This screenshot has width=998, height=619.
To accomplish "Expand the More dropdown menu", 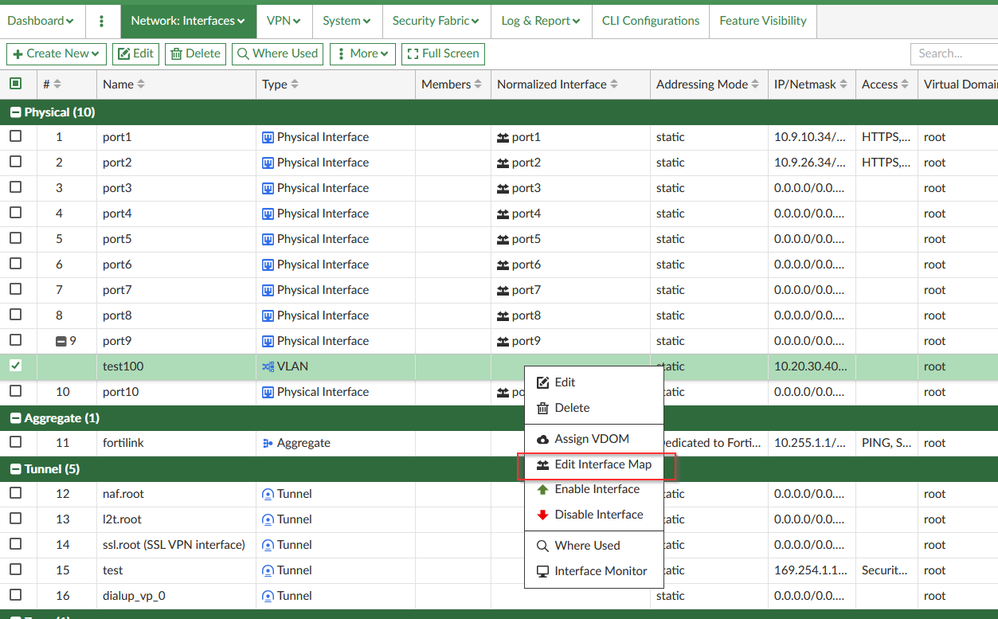I will click(x=363, y=54).
